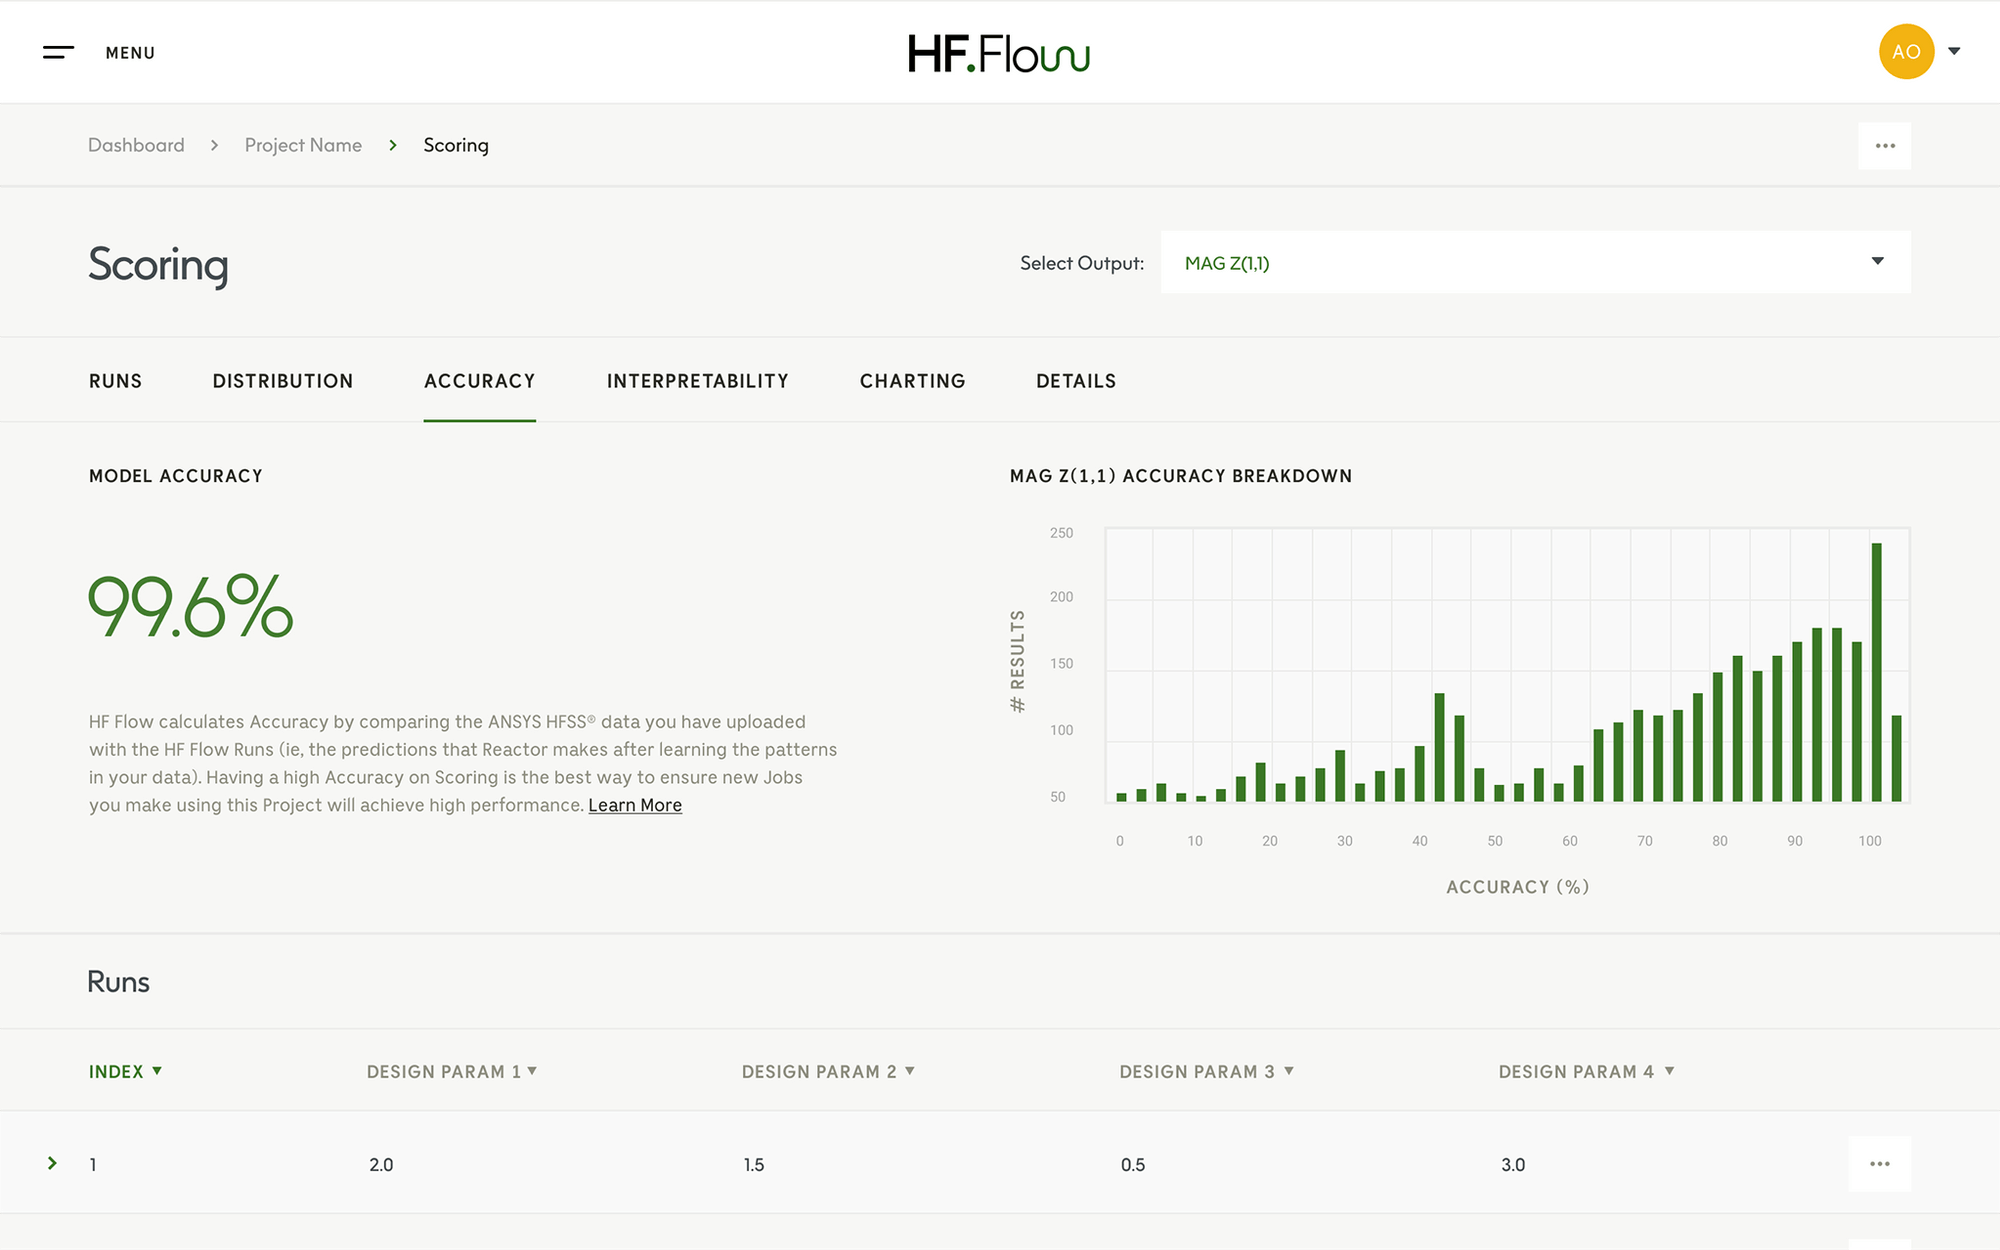Open the account dropdown arrow next to the avatar
The image size is (2000, 1250).
[1954, 51]
